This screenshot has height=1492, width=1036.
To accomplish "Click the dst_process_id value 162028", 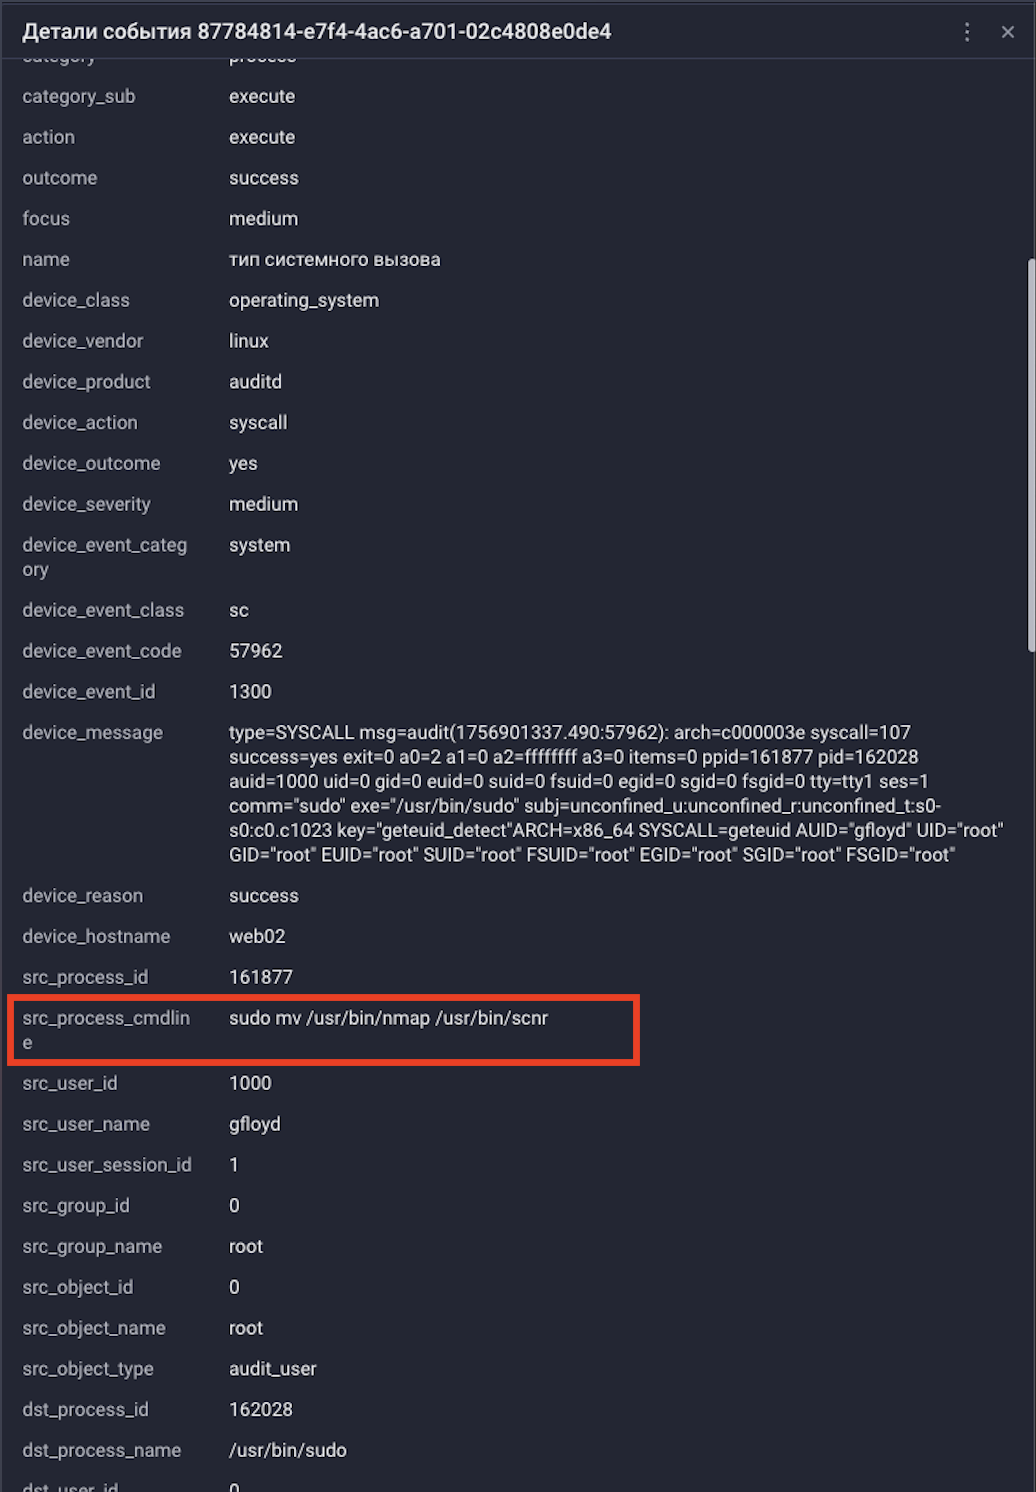I will 260,1409.
